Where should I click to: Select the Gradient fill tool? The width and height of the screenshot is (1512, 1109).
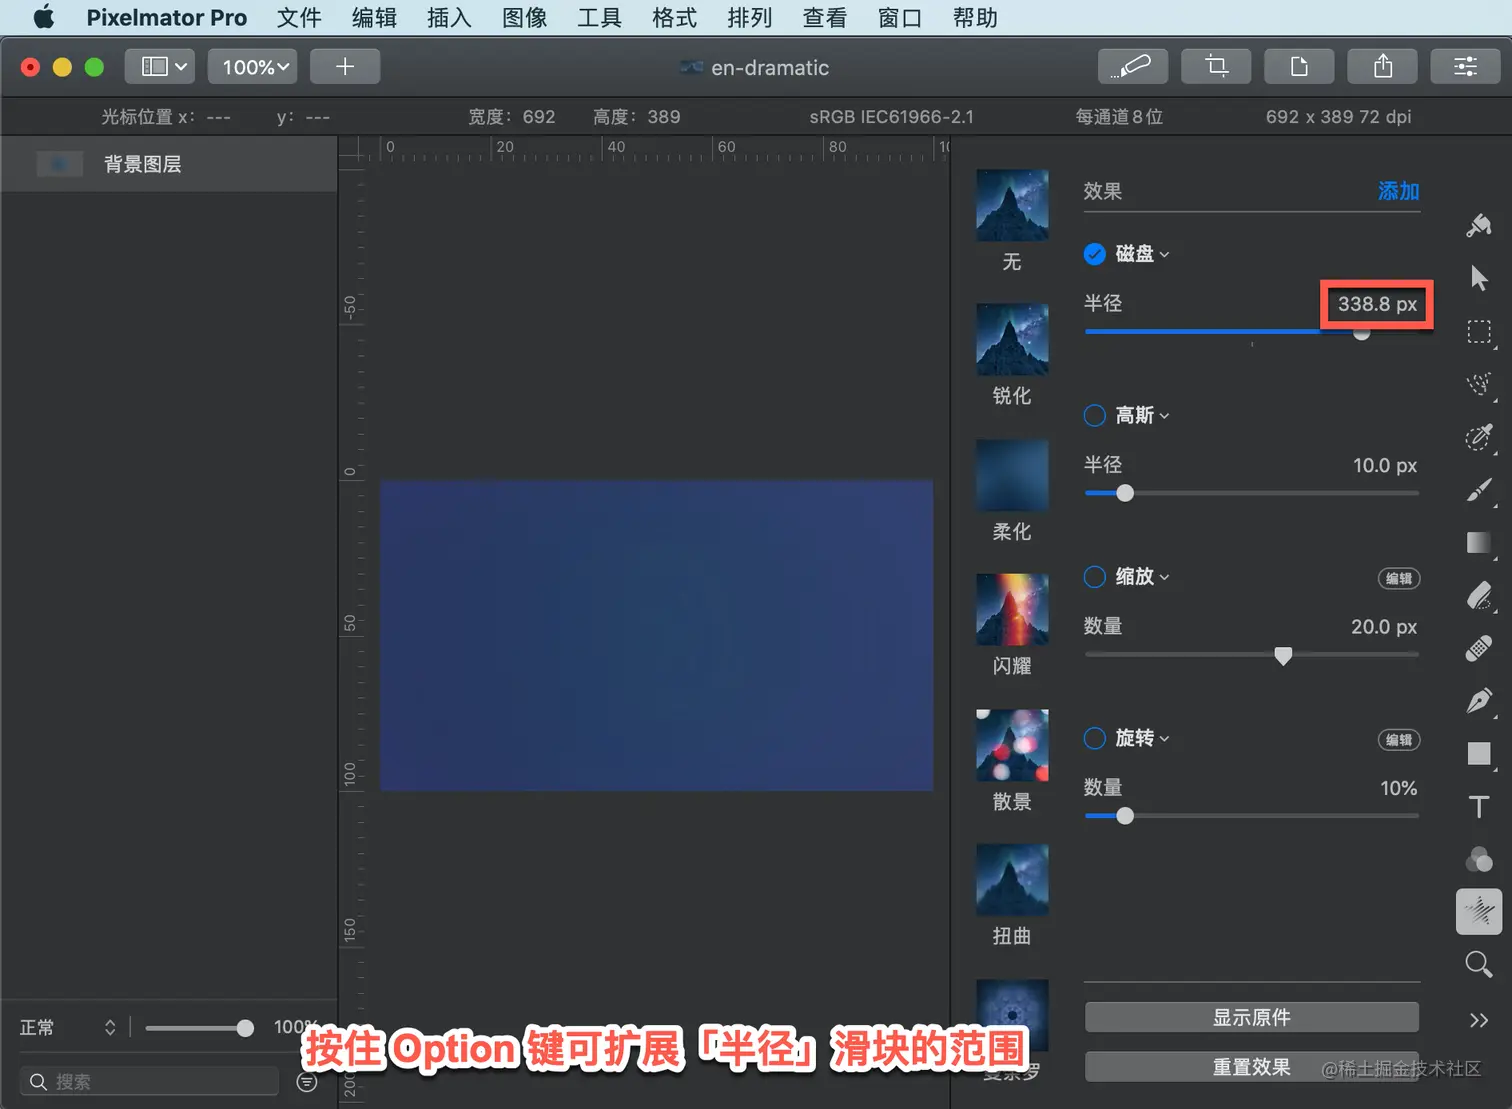(x=1479, y=543)
